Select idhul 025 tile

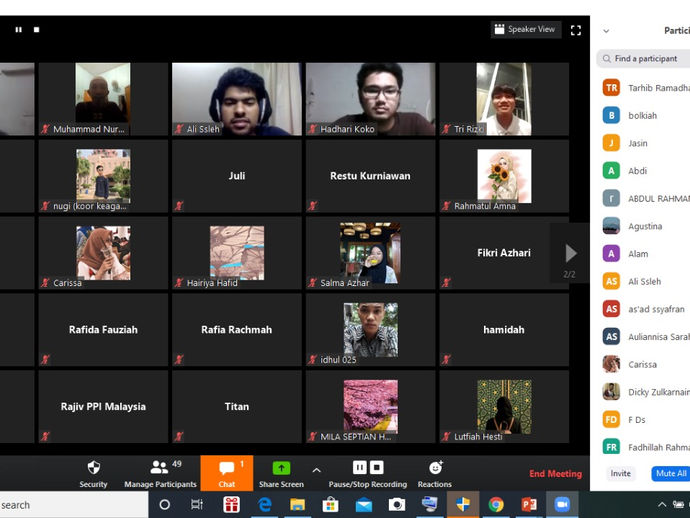[x=371, y=330]
